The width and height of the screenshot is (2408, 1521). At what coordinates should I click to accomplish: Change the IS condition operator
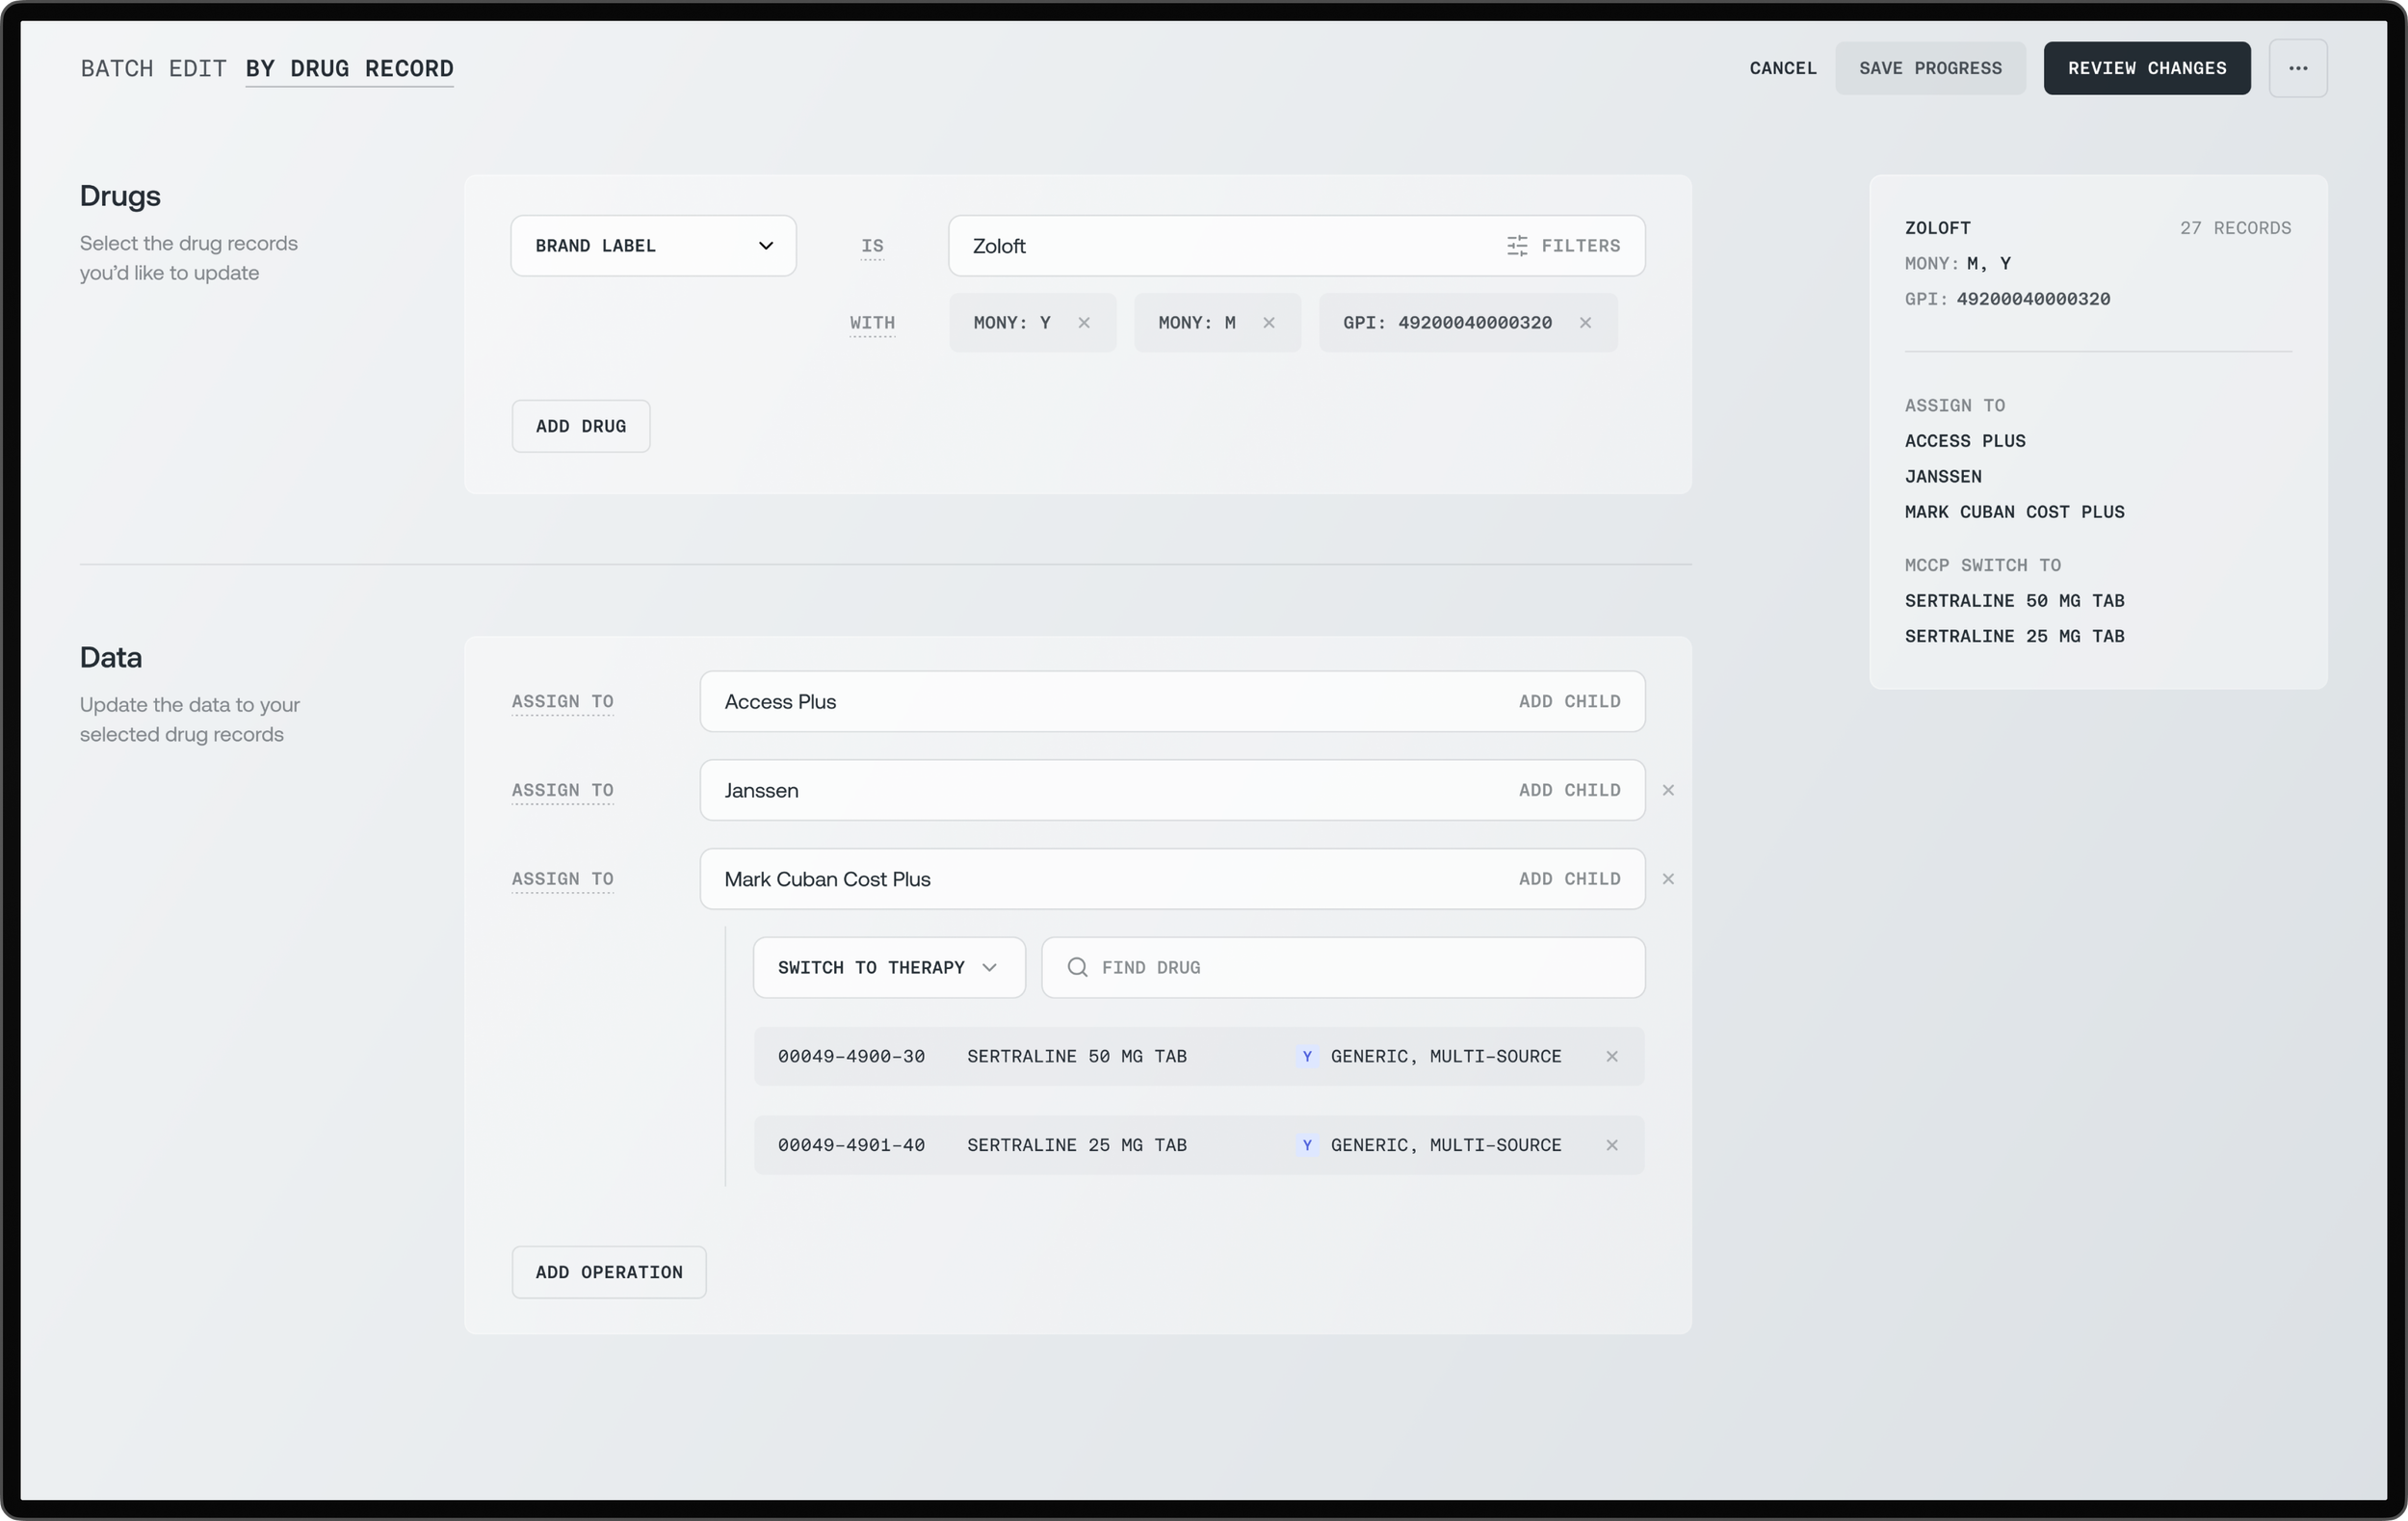[x=872, y=246]
